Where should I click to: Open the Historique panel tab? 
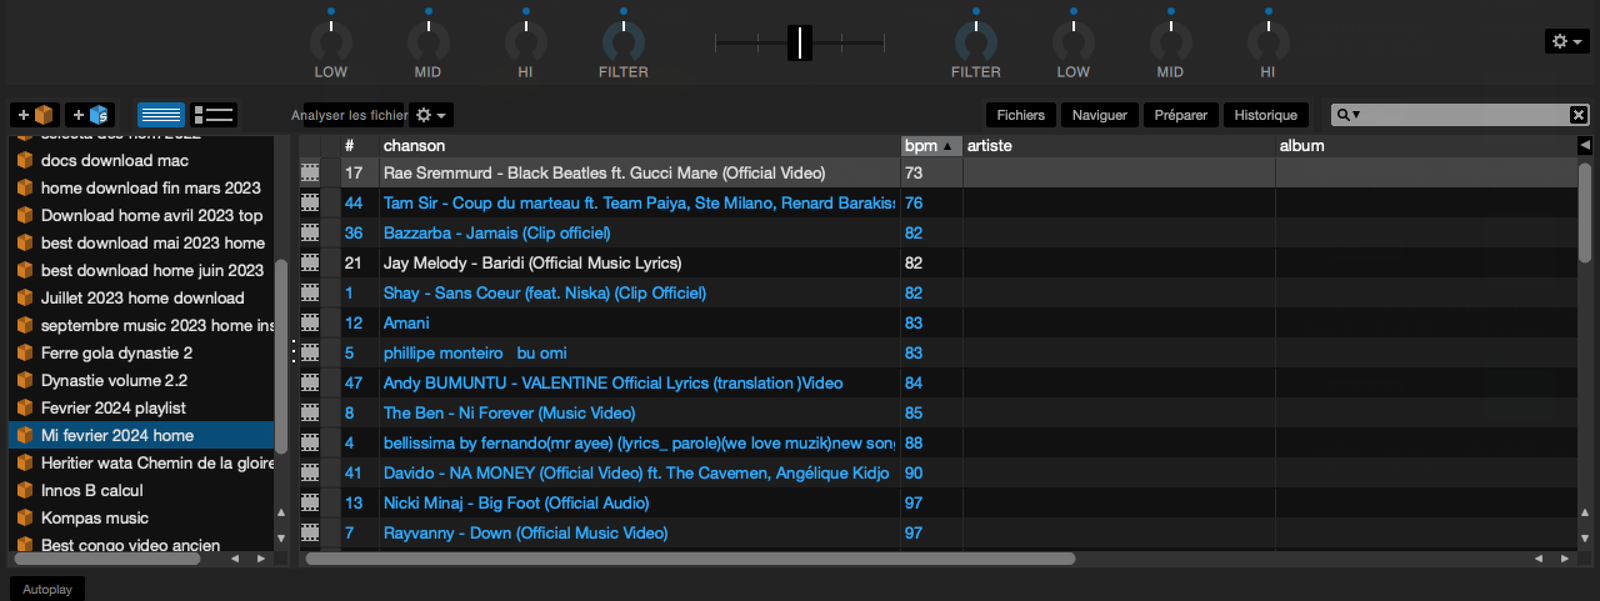[x=1265, y=115]
